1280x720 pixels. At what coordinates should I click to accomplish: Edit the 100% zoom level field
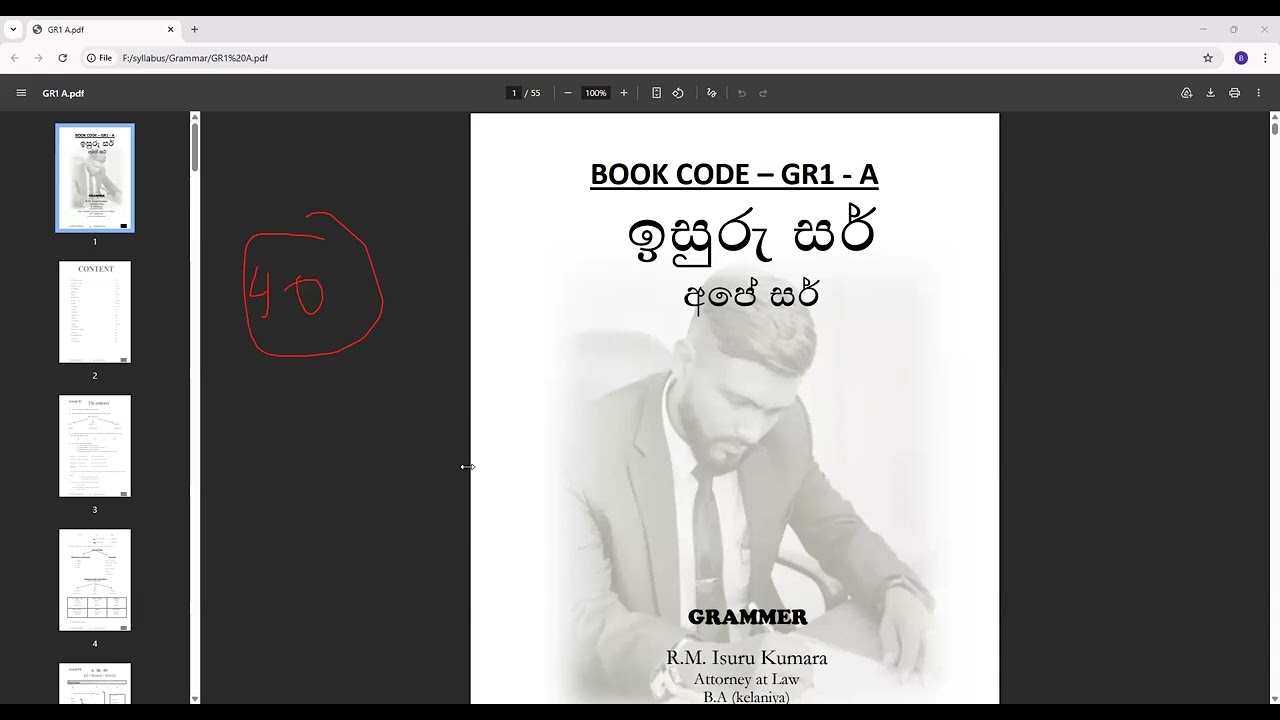596,93
